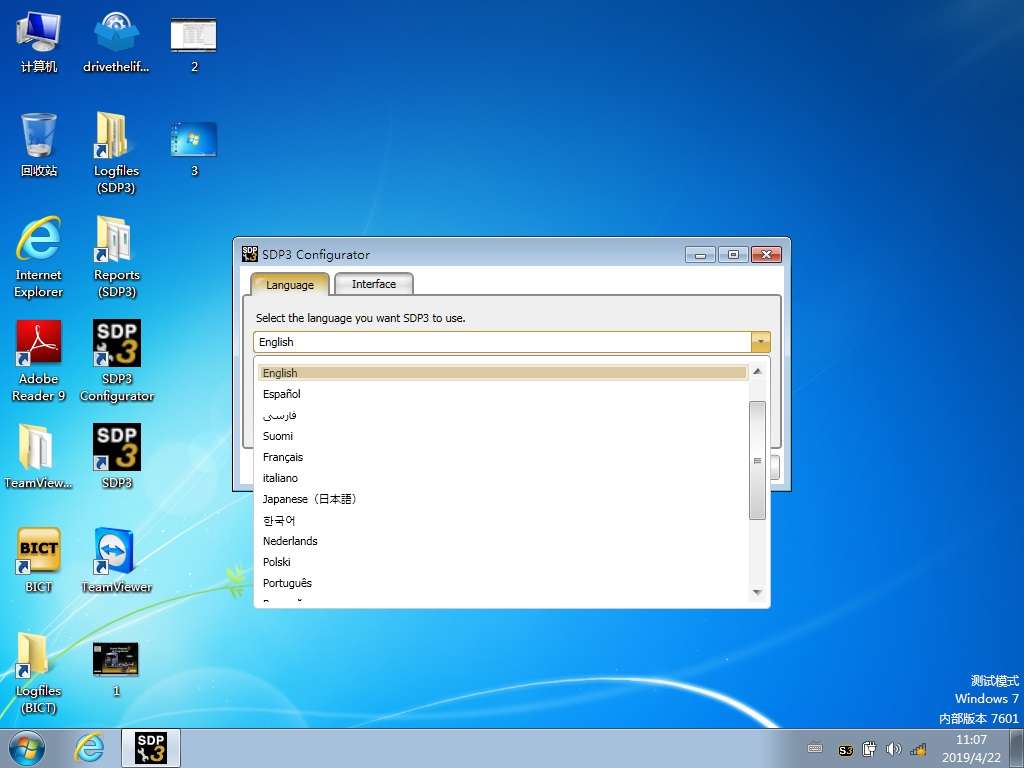Click SDP3 Configurator title bar icon
Image resolution: width=1024 pixels, height=768 pixels.
(x=249, y=254)
